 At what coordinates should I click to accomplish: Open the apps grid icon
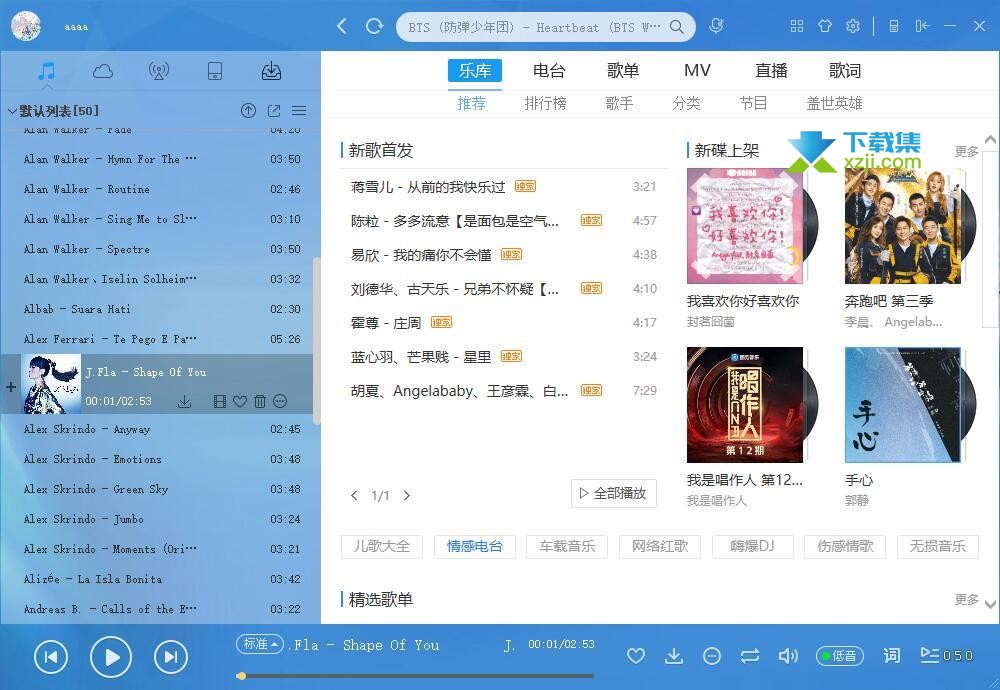797,26
